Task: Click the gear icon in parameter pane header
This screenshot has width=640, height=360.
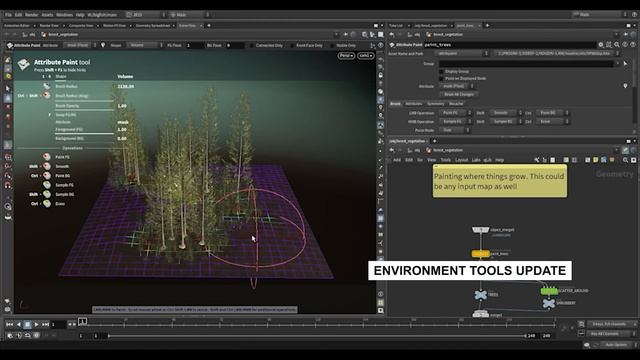Action: click(601, 45)
